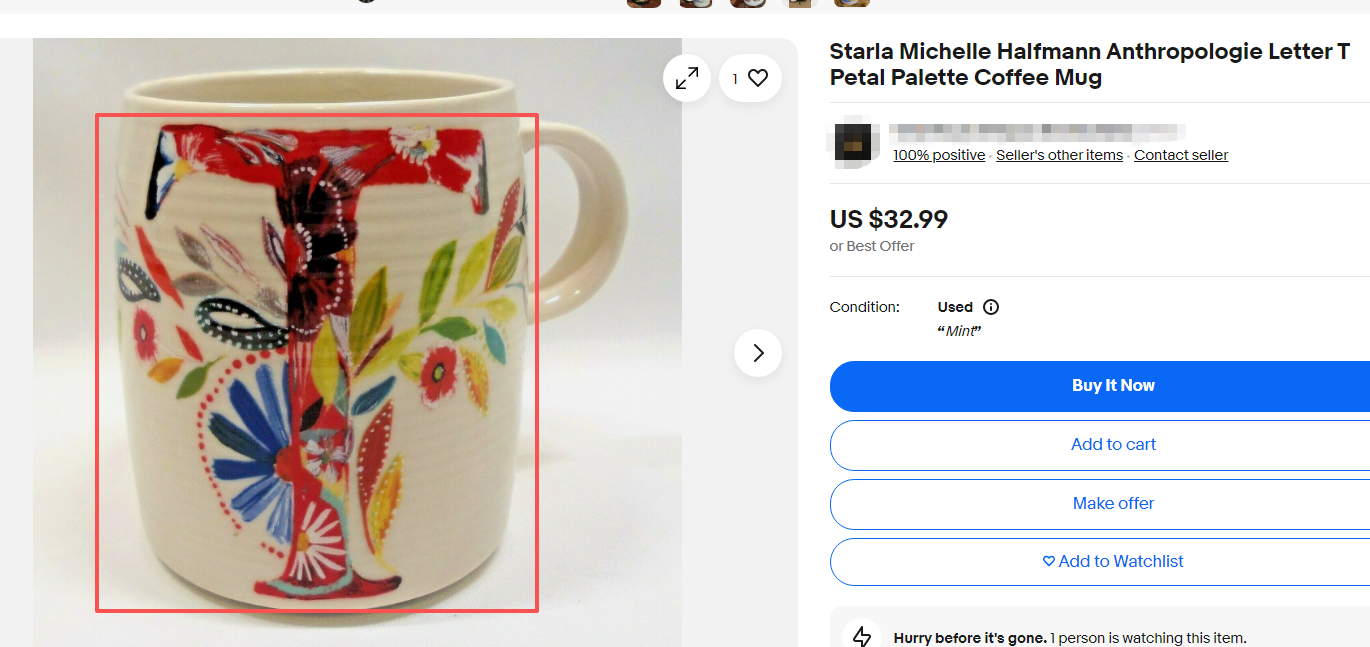Screen dimensions: 1370x647
Task: Open the seller's 100% positive feedback
Action: (x=938, y=155)
